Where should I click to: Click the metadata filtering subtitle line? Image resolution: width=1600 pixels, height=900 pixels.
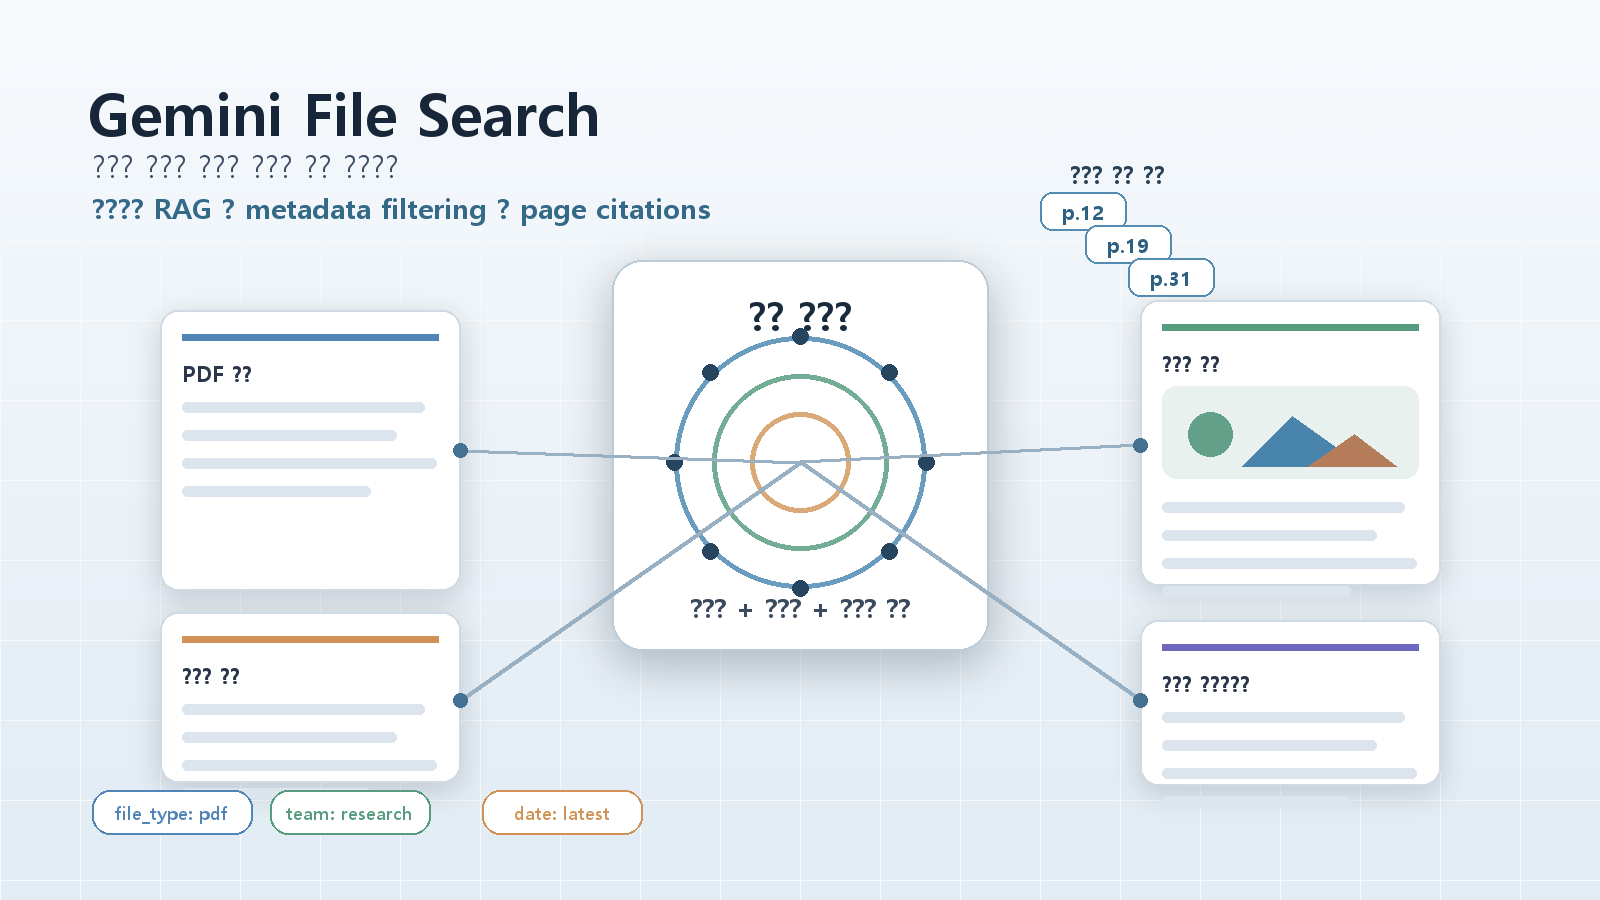click(x=401, y=210)
